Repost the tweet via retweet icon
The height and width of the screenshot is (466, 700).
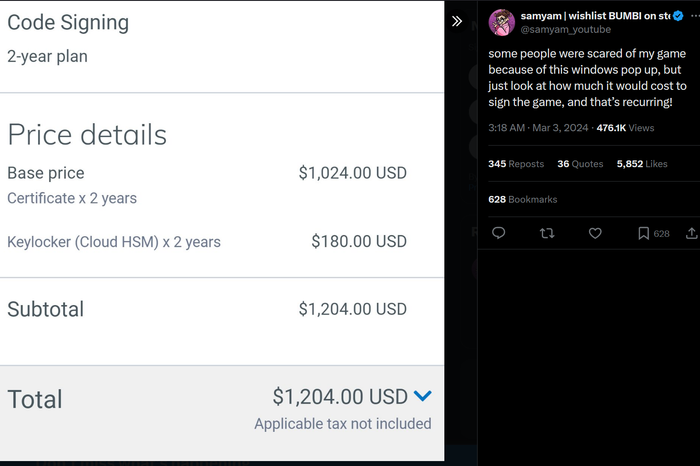tap(547, 233)
